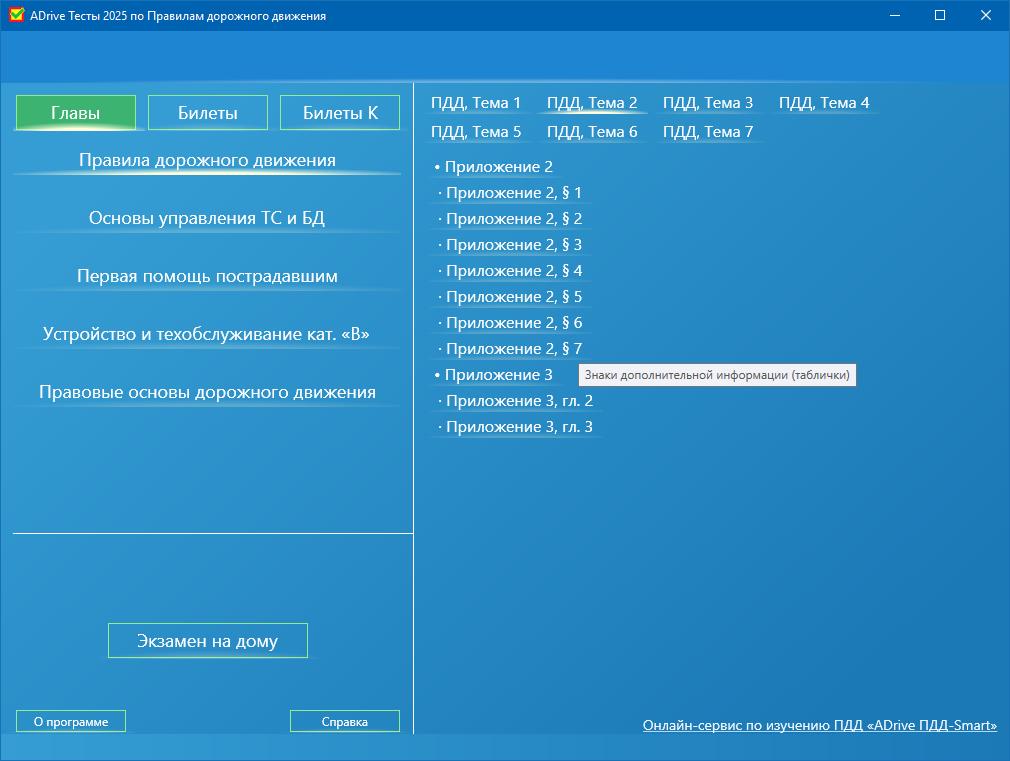Click the ADrive app icon in title bar
The height and width of the screenshot is (761, 1010).
pyautogui.click(x=16, y=15)
